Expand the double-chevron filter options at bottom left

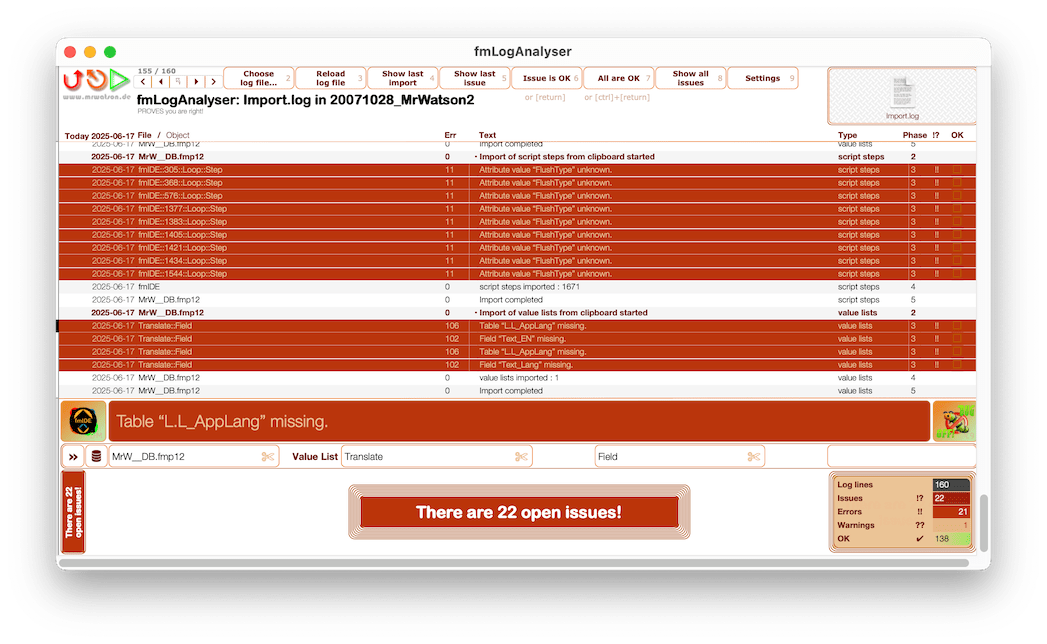coord(73,455)
